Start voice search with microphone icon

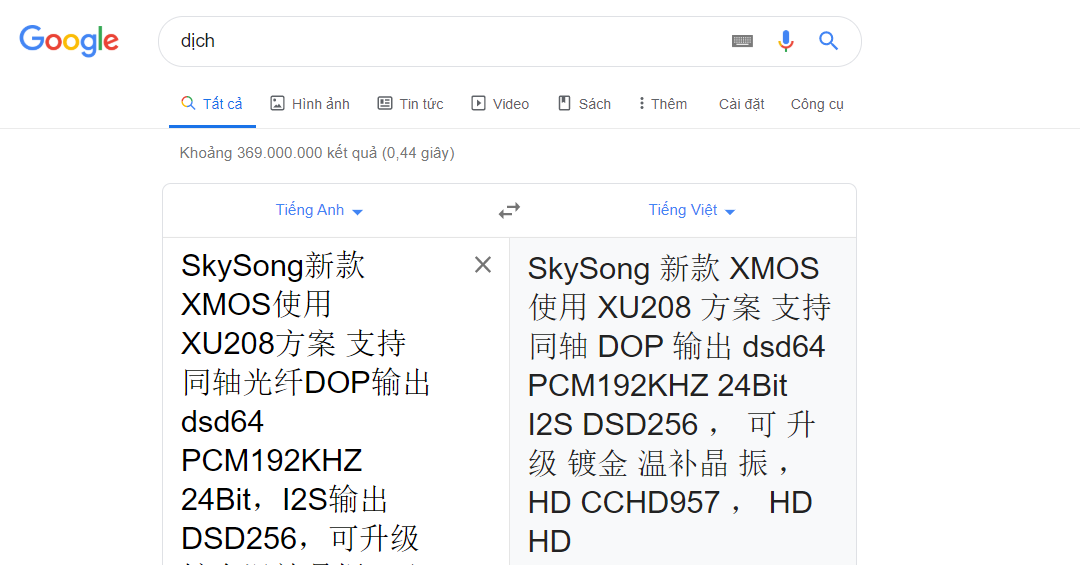tap(785, 41)
